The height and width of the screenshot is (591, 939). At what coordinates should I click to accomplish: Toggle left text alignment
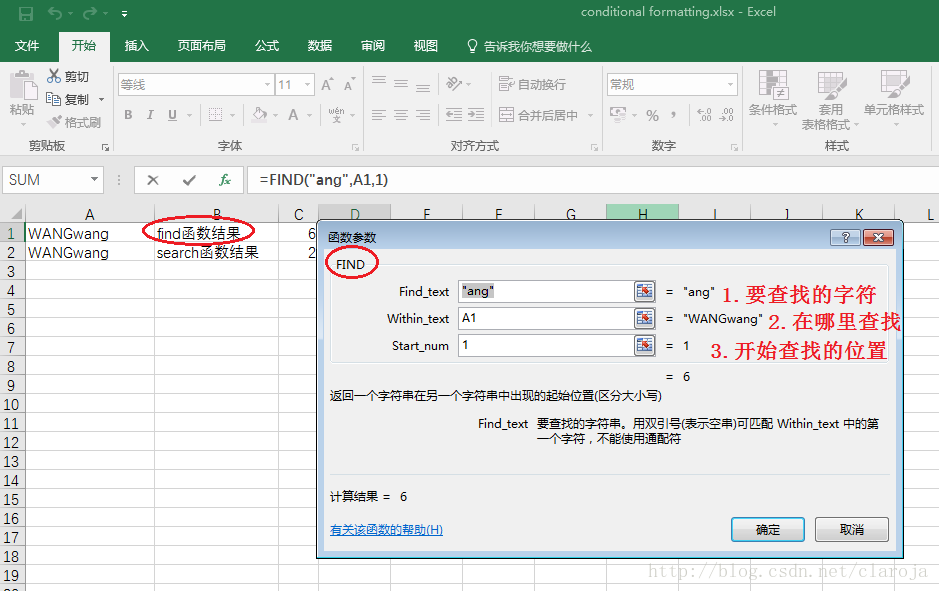click(x=378, y=115)
